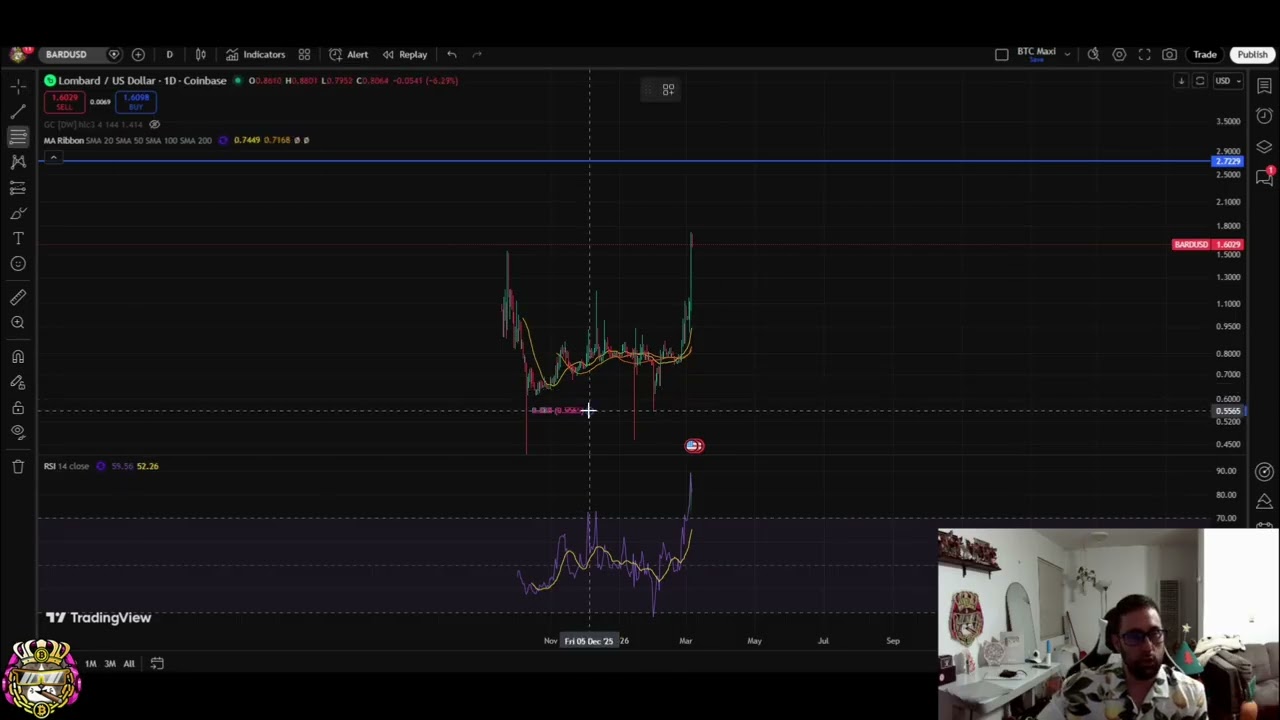Screen dimensions: 1280x720
Task: Click the Trade button
Action: (1204, 55)
